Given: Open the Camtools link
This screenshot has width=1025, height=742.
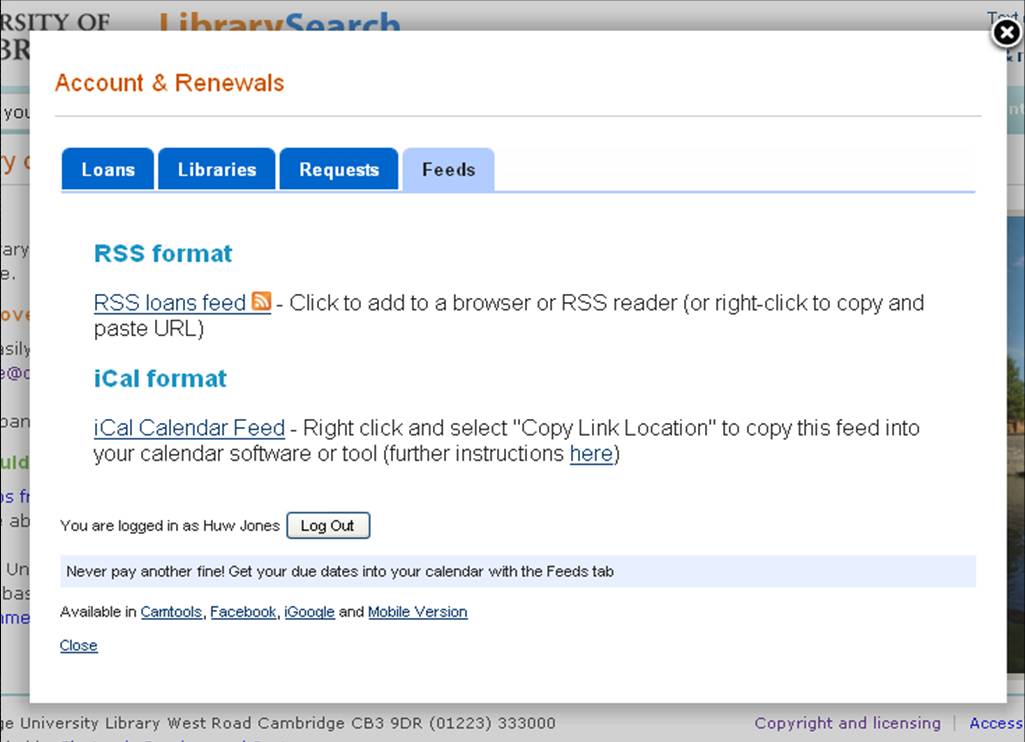Looking at the screenshot, I should 171,611.
